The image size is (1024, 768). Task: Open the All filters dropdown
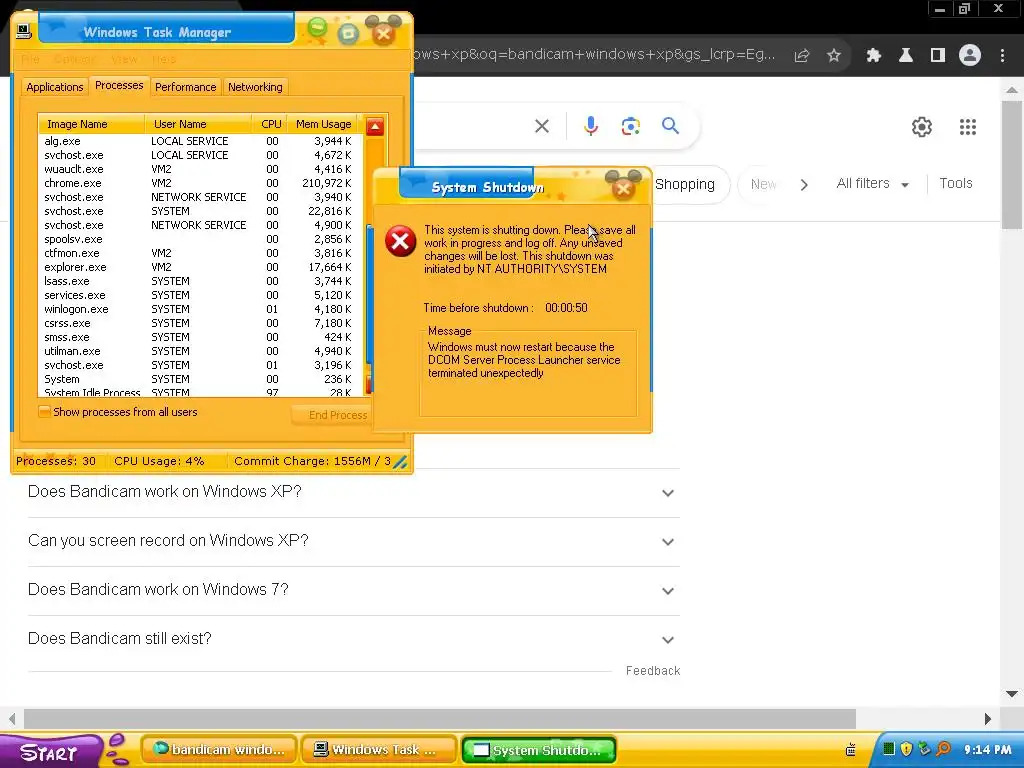[x=872, y=184]
